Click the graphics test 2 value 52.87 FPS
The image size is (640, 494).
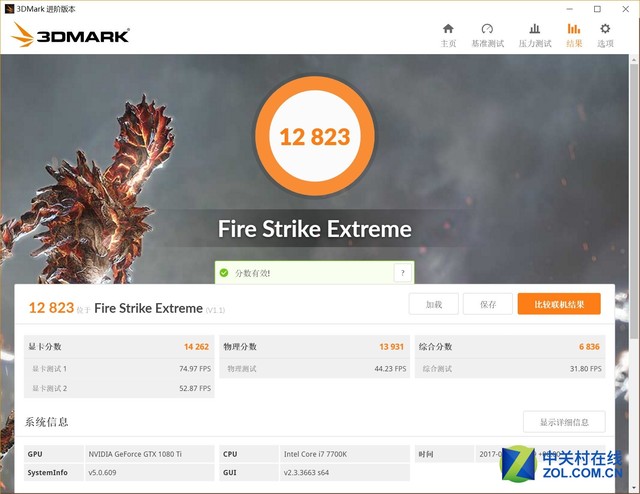pos(195,388)
